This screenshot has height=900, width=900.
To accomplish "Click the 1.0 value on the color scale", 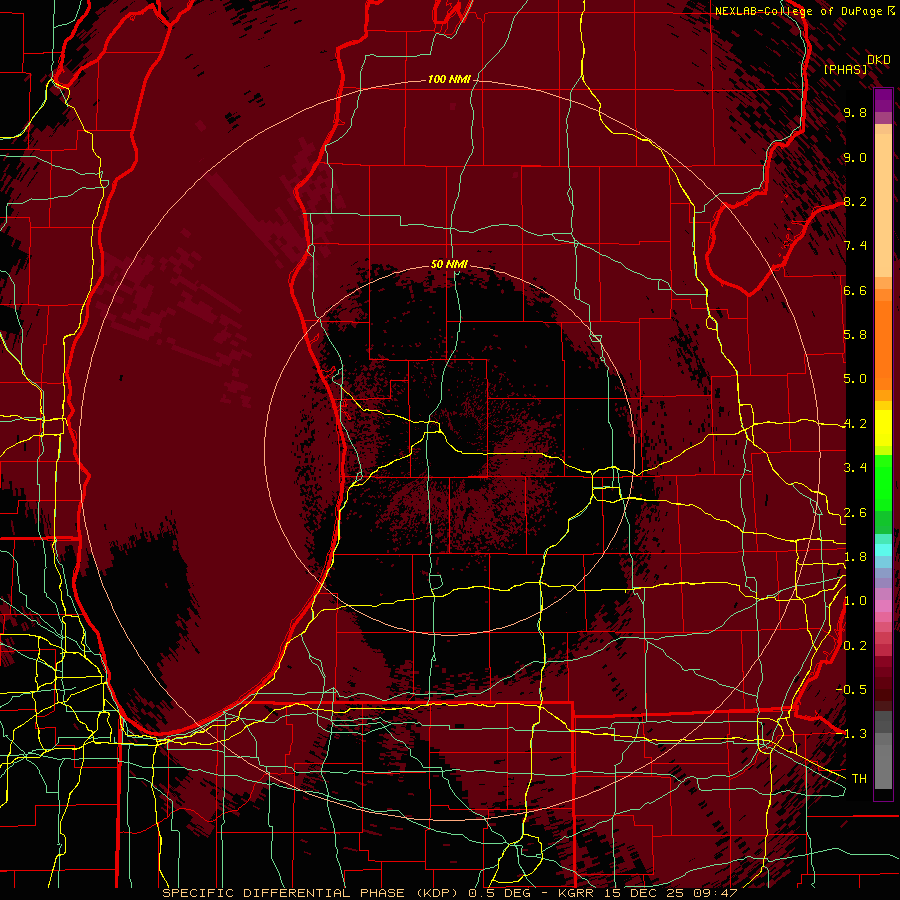I will click(855, 601).
